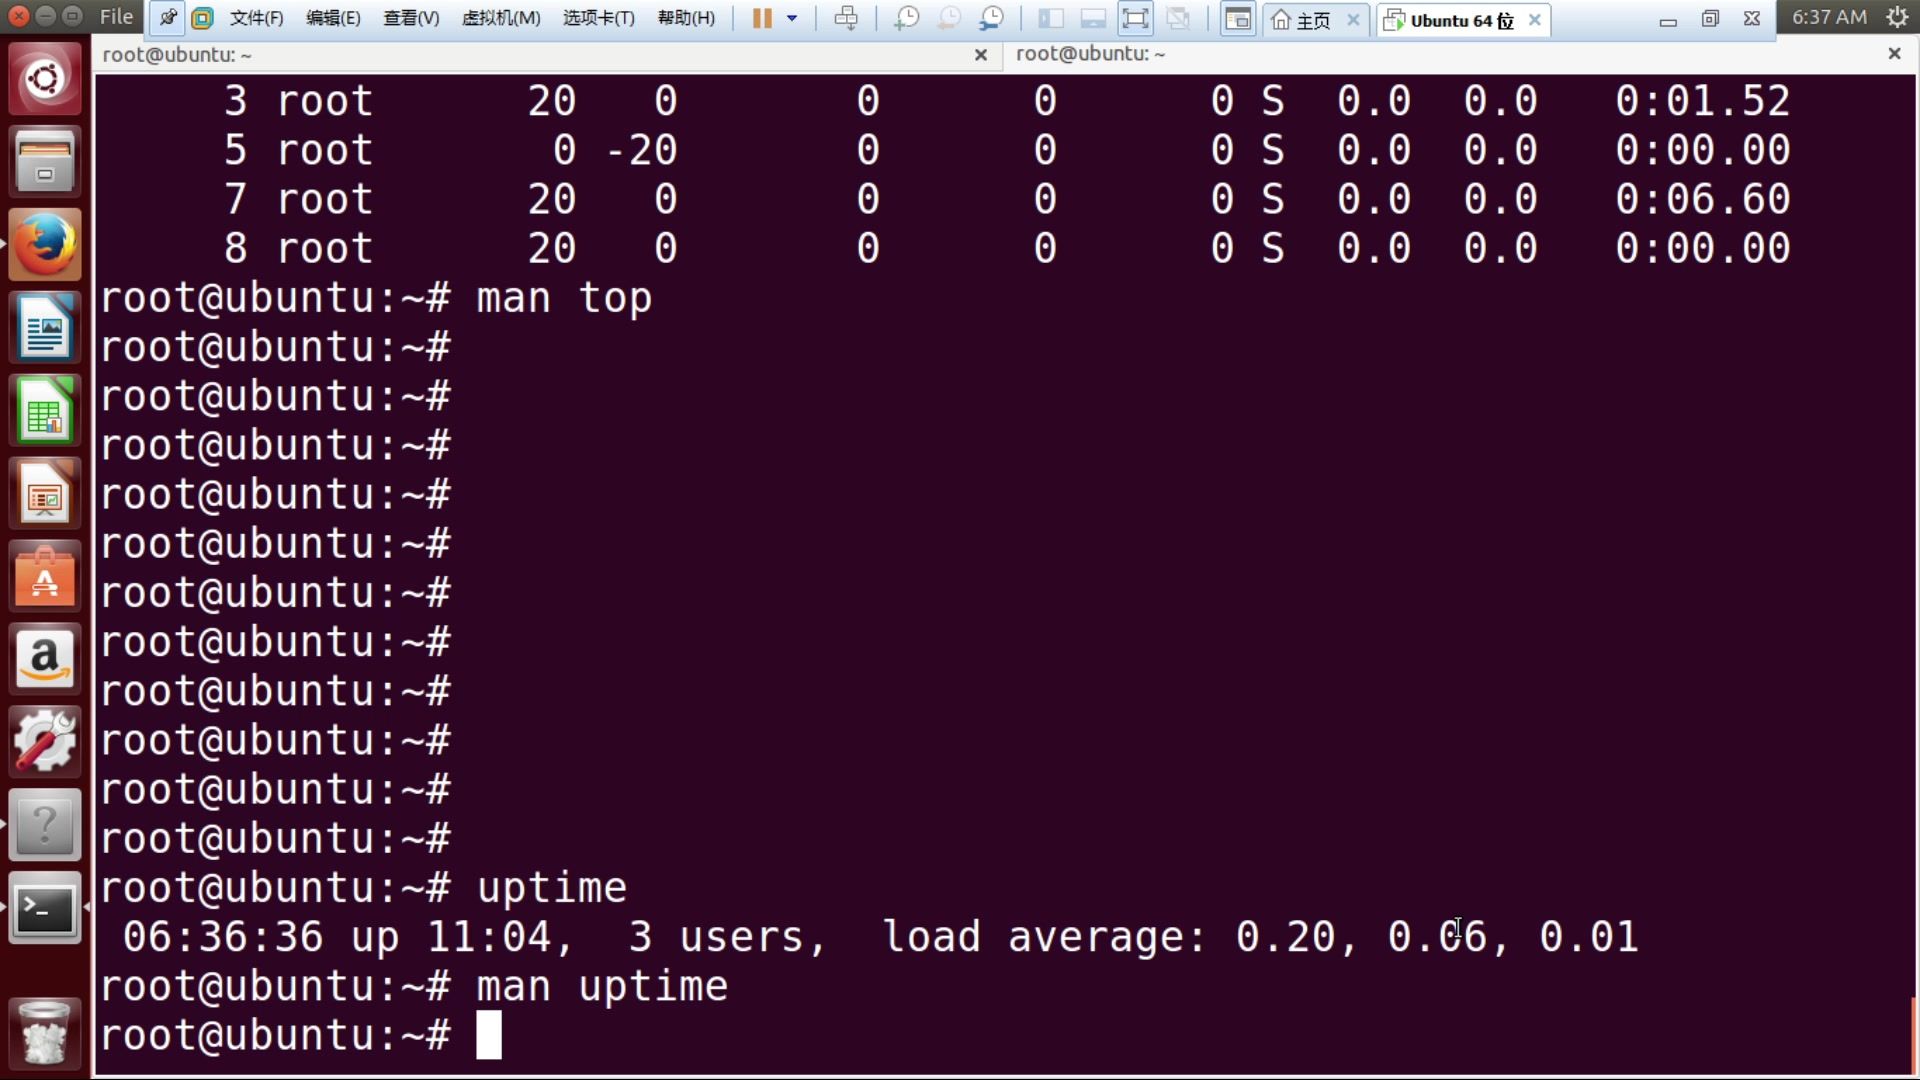Open the 选项卡(T) menu
The height and width of the screenshot is (1080, 1920).
(598, 18)
